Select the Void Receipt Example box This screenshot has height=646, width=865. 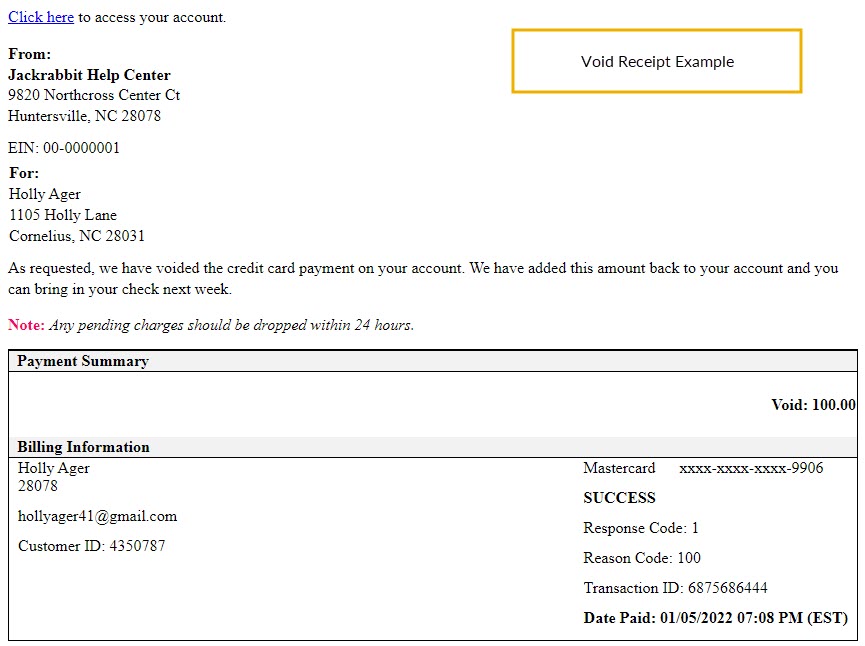click(x=656, y=61)
